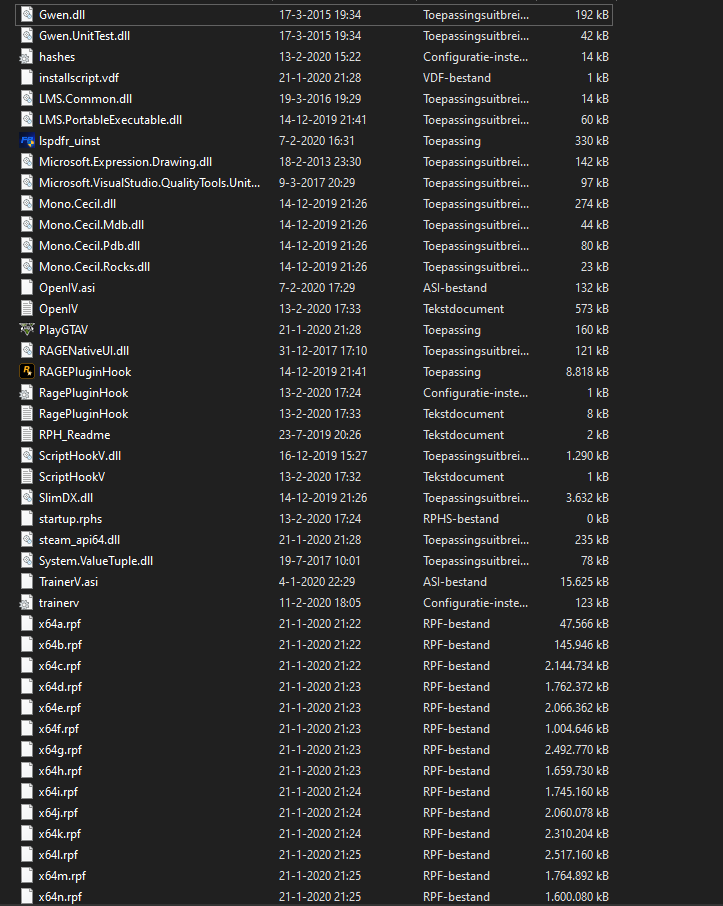The image size is (723, 906).
Task: Click the date 7-2-2020 16:31
Action: click(x=317, y=141)
